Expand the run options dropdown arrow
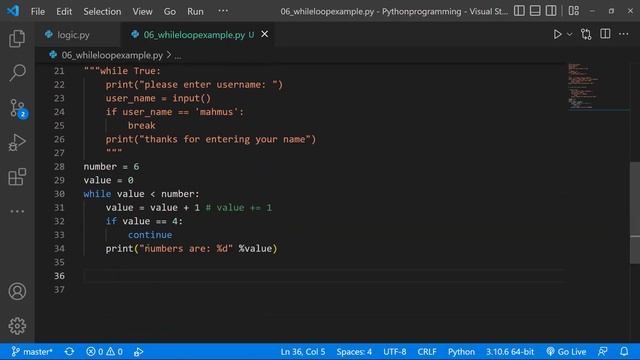 (569, 34)
